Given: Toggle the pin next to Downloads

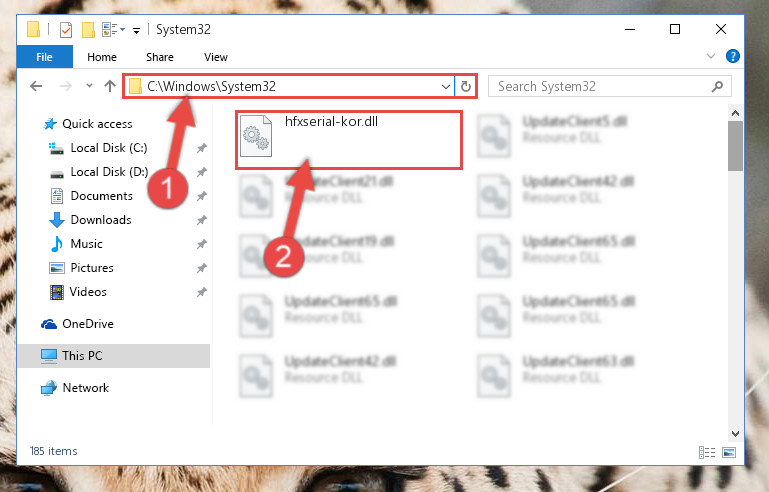Looking at the screenshot, I should 202,220.
